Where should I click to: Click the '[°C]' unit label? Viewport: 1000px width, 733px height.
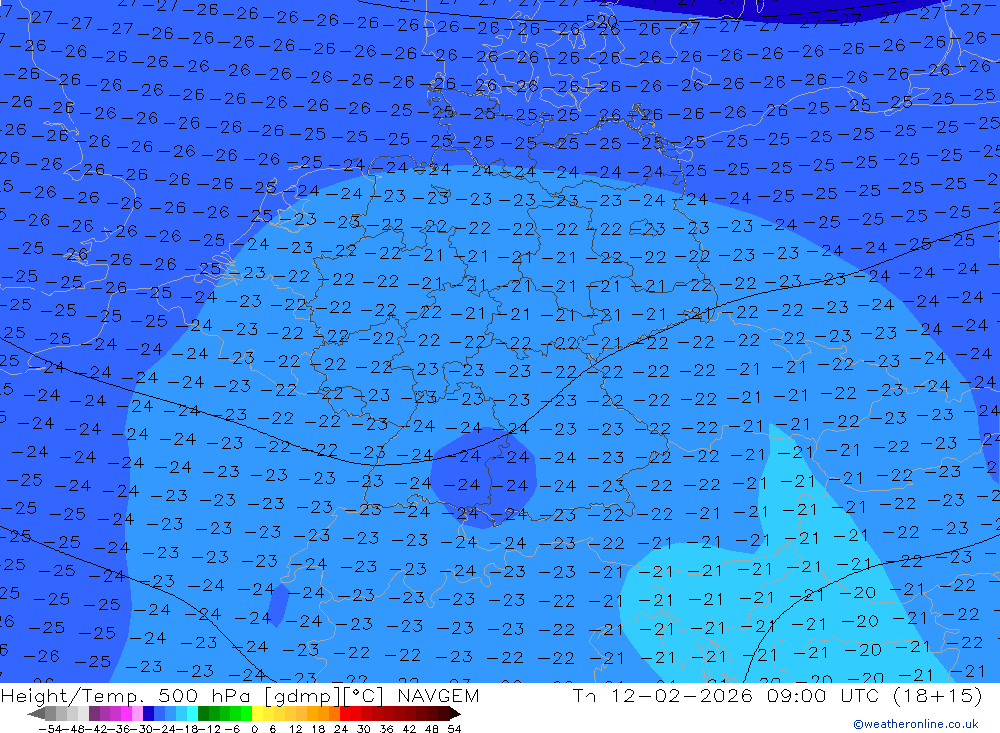364,696
